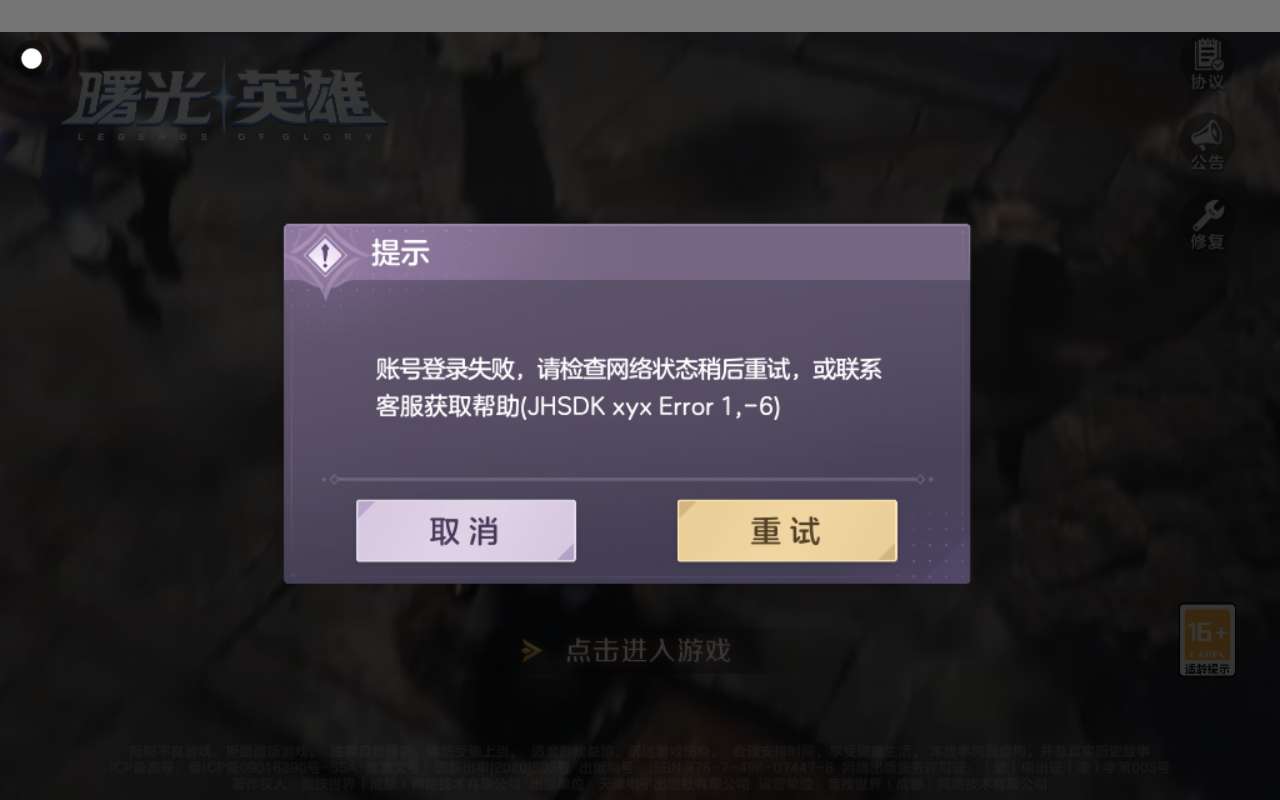Tap the 公告 label under megaphone

pyautogui.click(x=1207, y=162)
